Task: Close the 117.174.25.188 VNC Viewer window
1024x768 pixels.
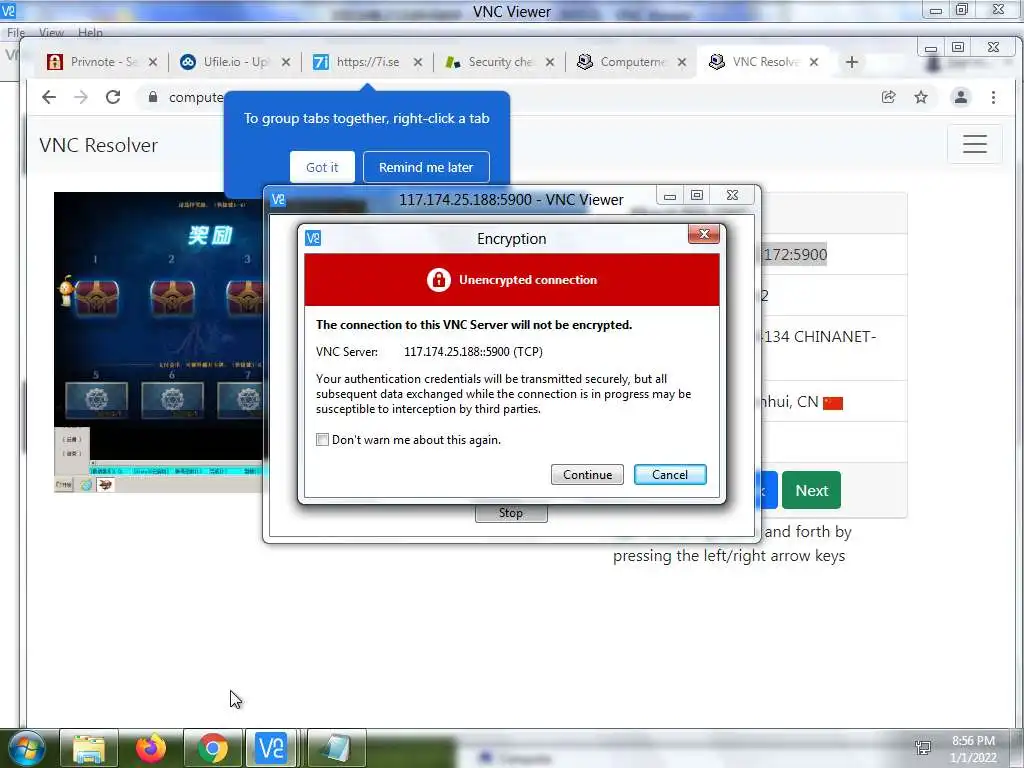Action: point(732,195)
